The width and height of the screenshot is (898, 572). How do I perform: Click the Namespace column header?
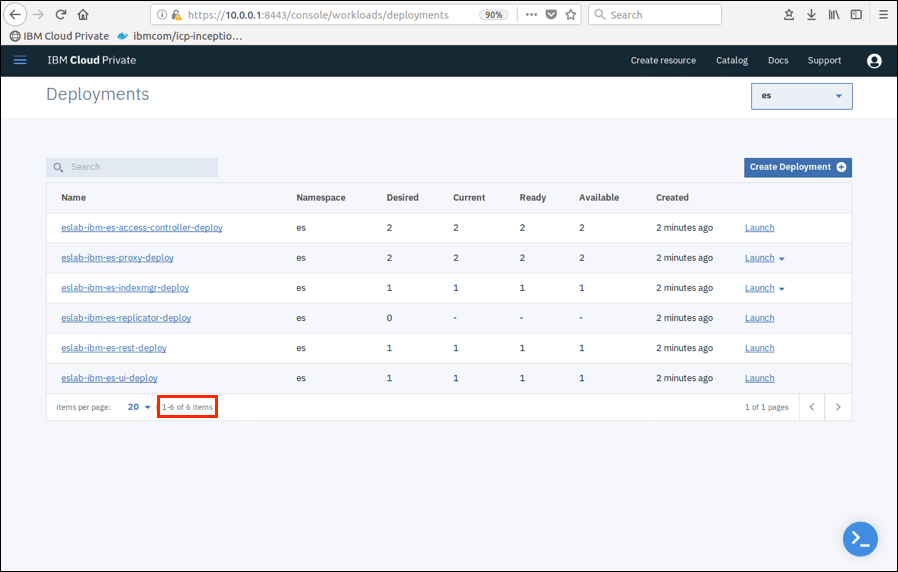coord(321,198)
